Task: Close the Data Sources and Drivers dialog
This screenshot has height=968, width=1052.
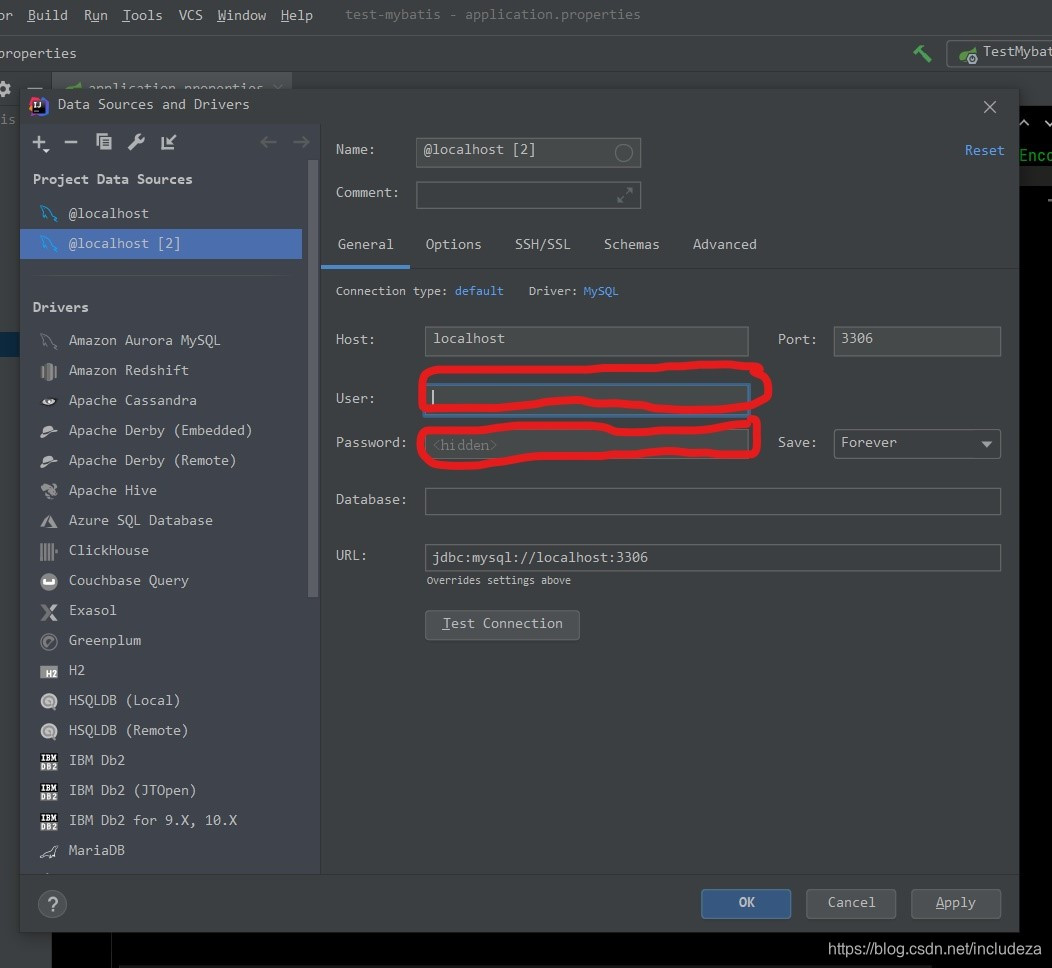Action: coord(990,107)
